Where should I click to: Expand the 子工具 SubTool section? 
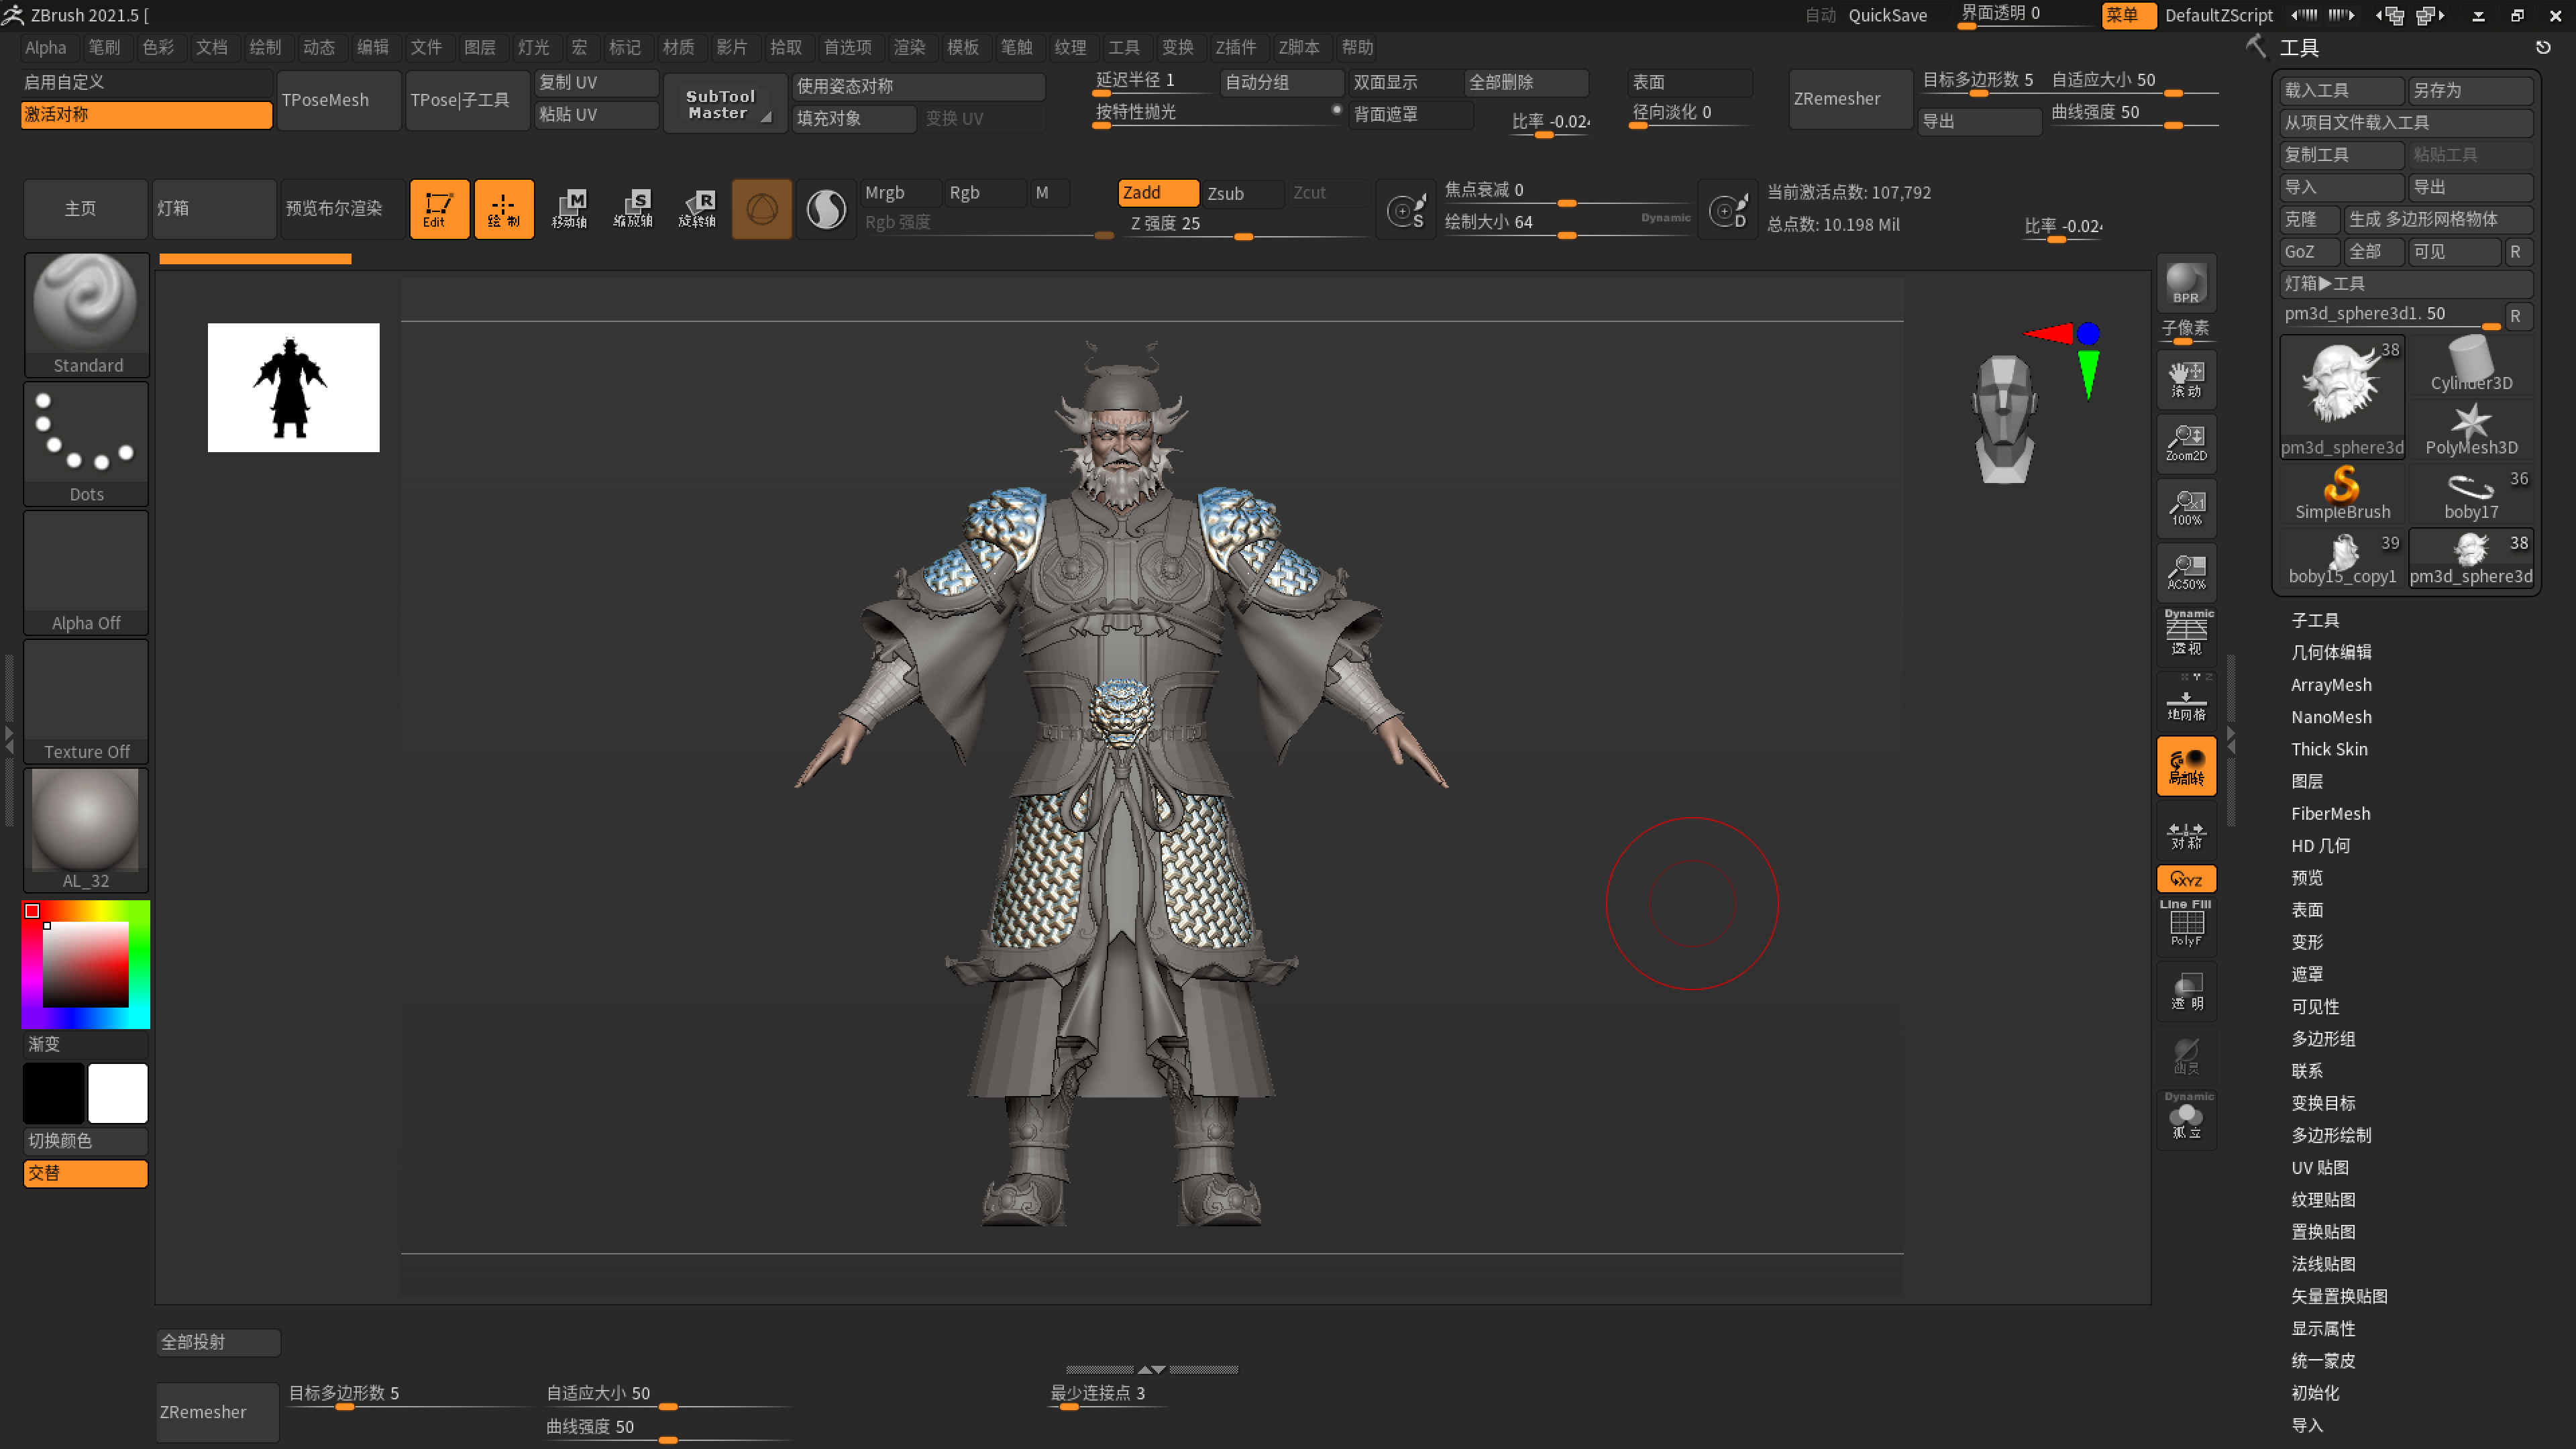pos(2315,620)
